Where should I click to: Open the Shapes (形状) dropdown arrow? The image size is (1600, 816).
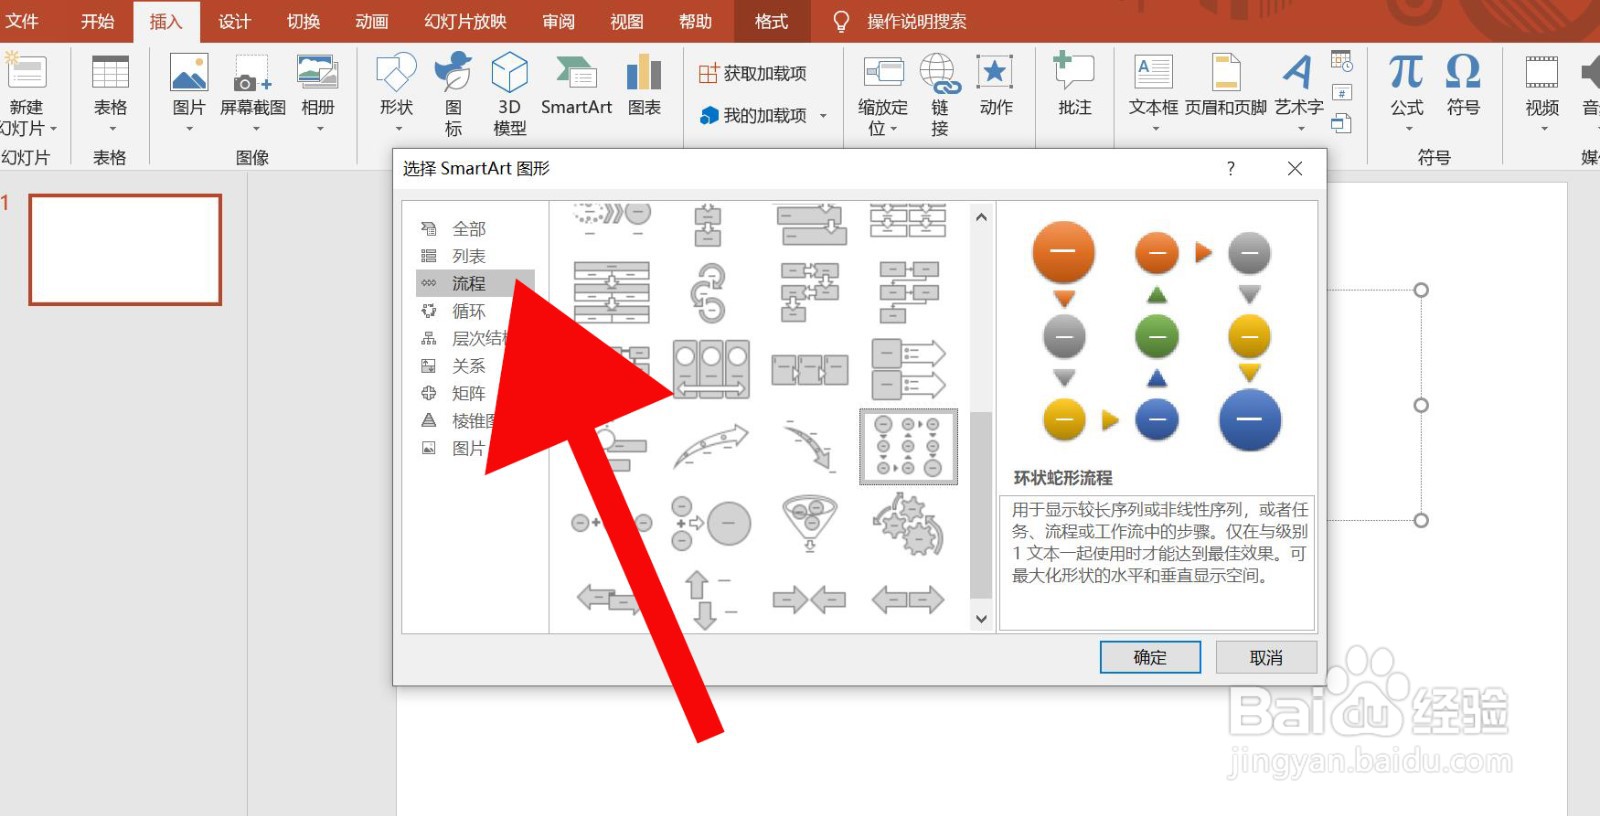tap(398, 129)
